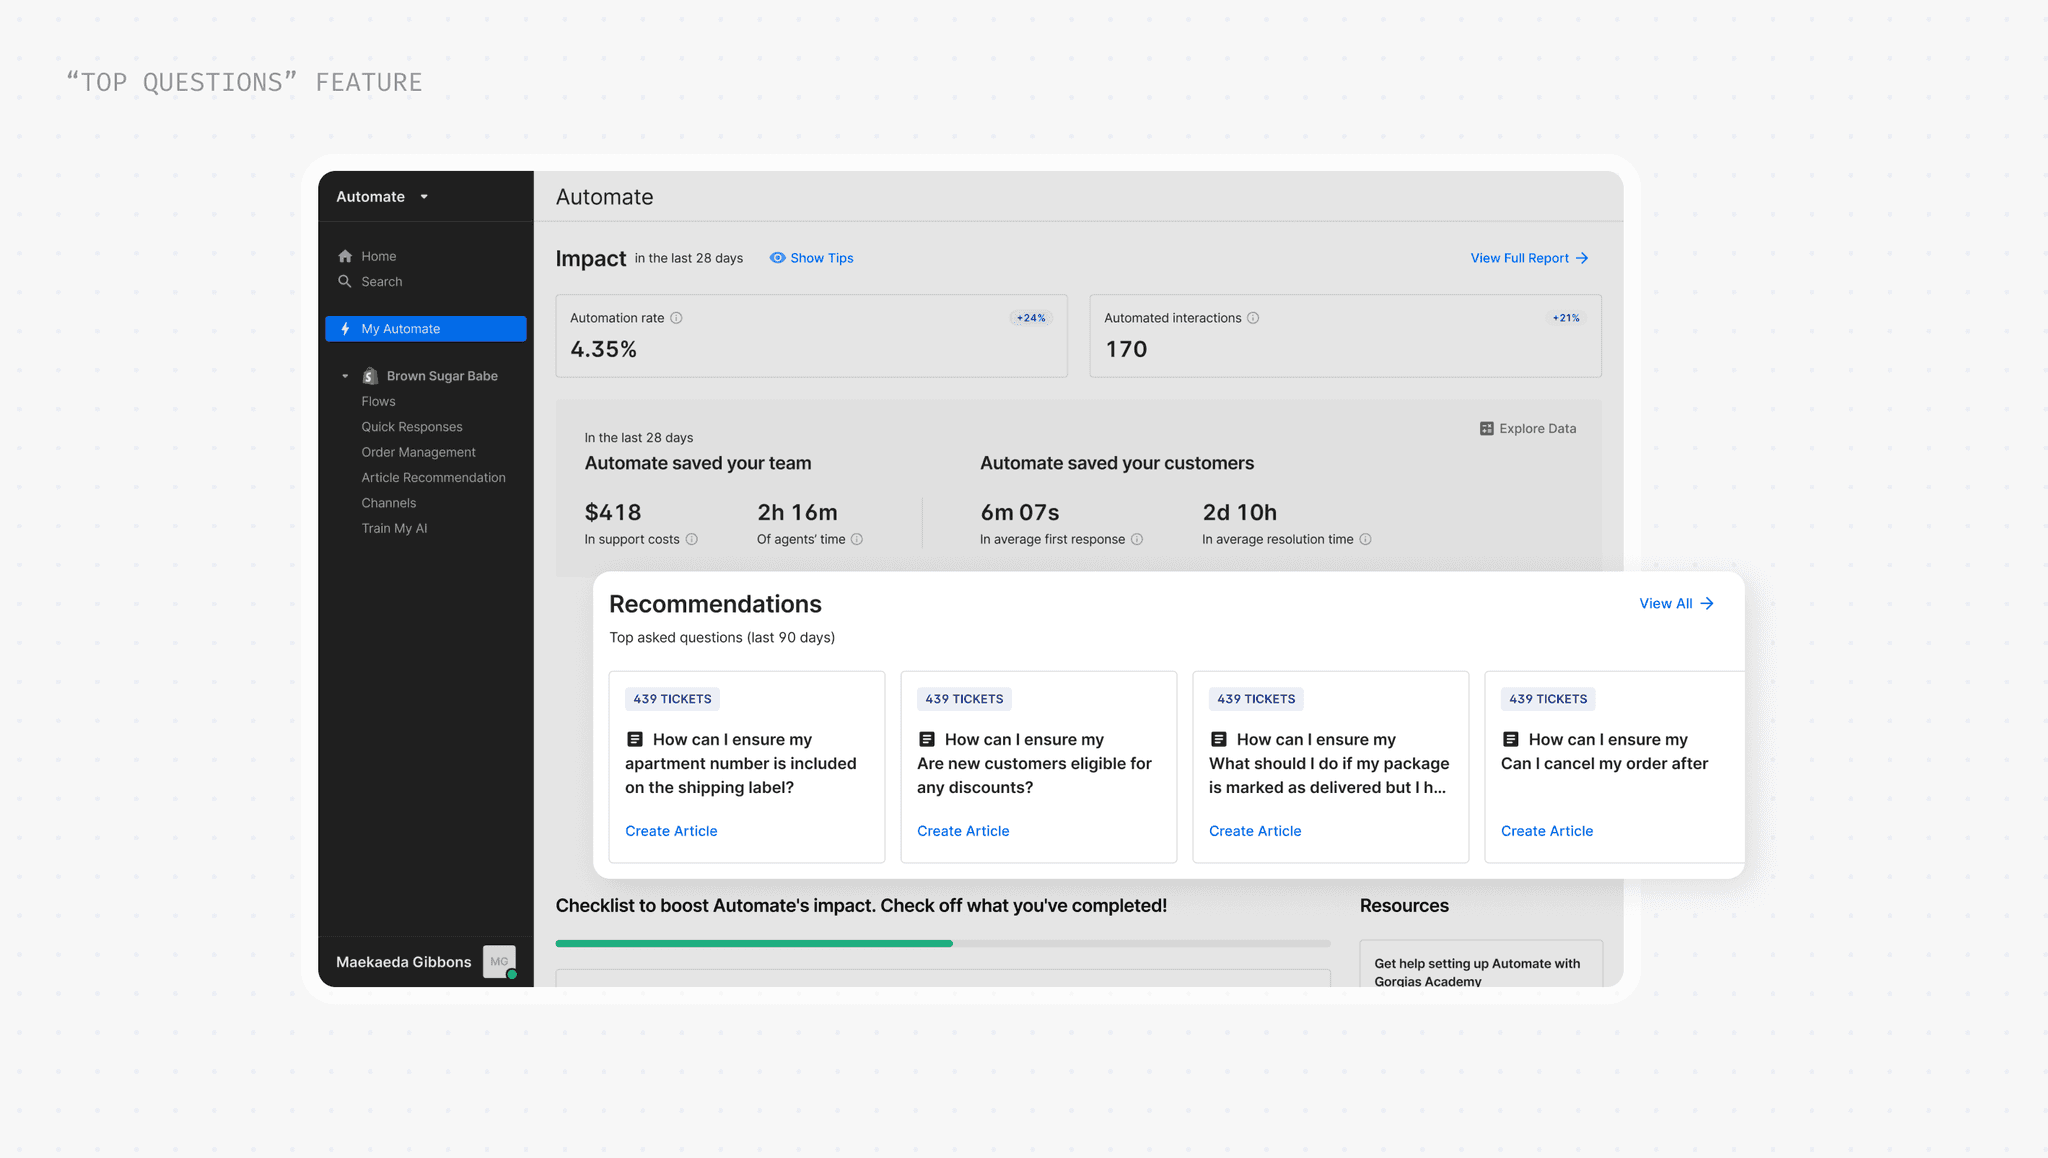Click the info icon beside Automated interactions

(1253, 318)
